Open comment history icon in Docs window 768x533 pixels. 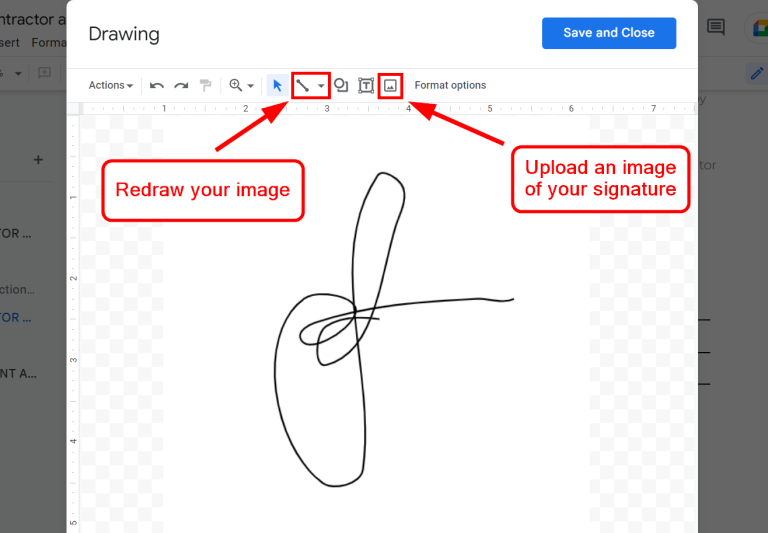click(x=716, y=26)
